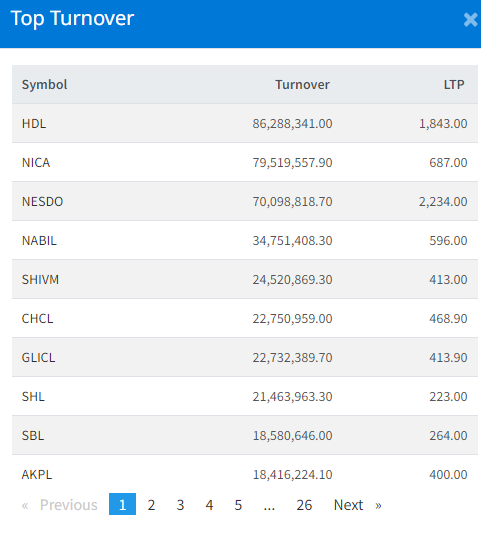Click LTP value 596.00

(x=448, y=240)
